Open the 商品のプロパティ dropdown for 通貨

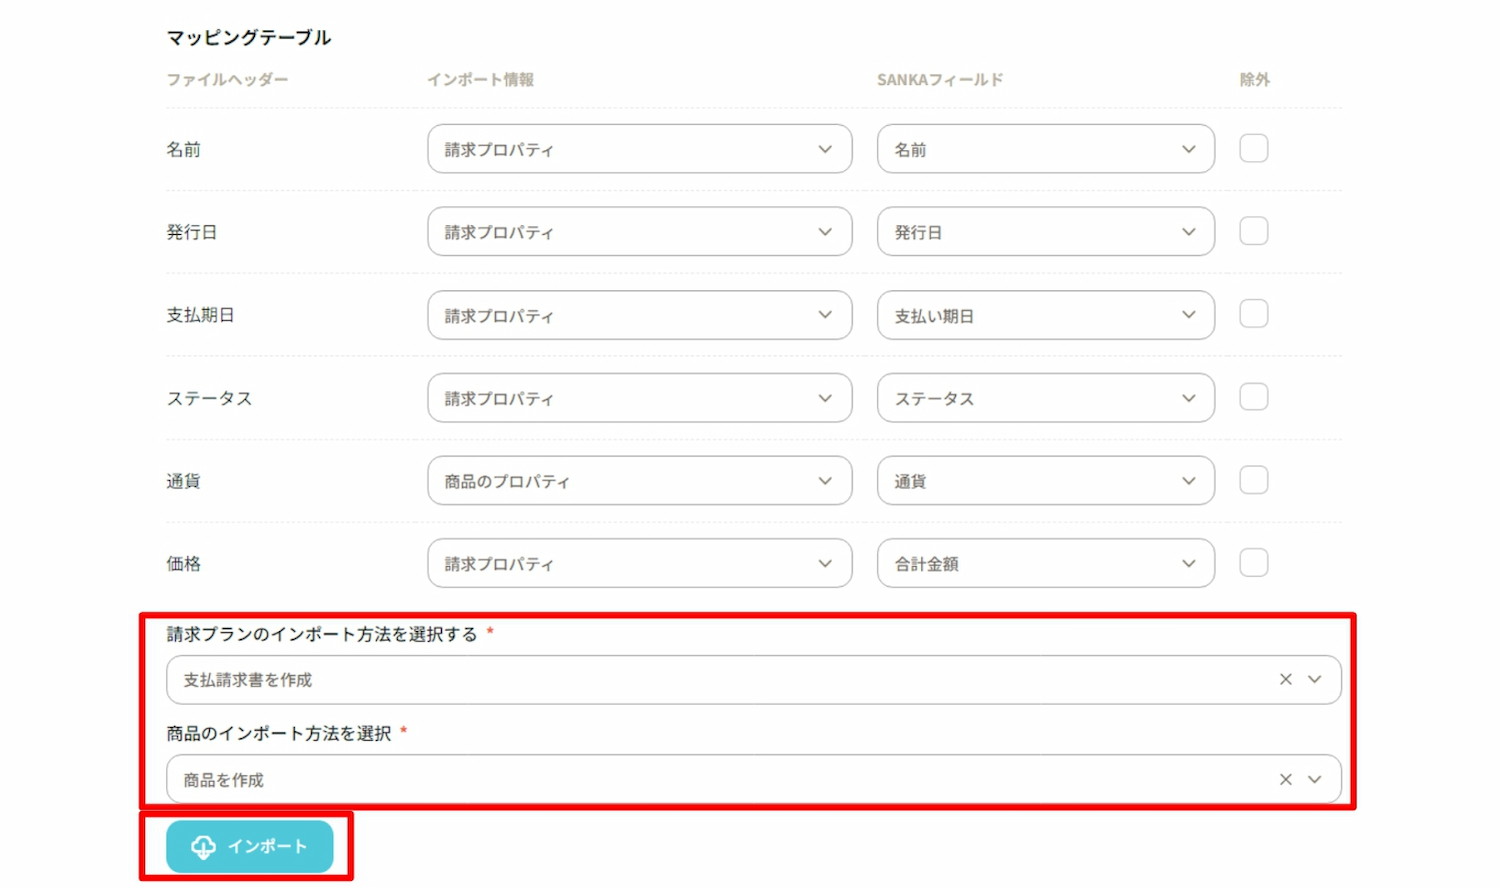[x=639, y=481]
